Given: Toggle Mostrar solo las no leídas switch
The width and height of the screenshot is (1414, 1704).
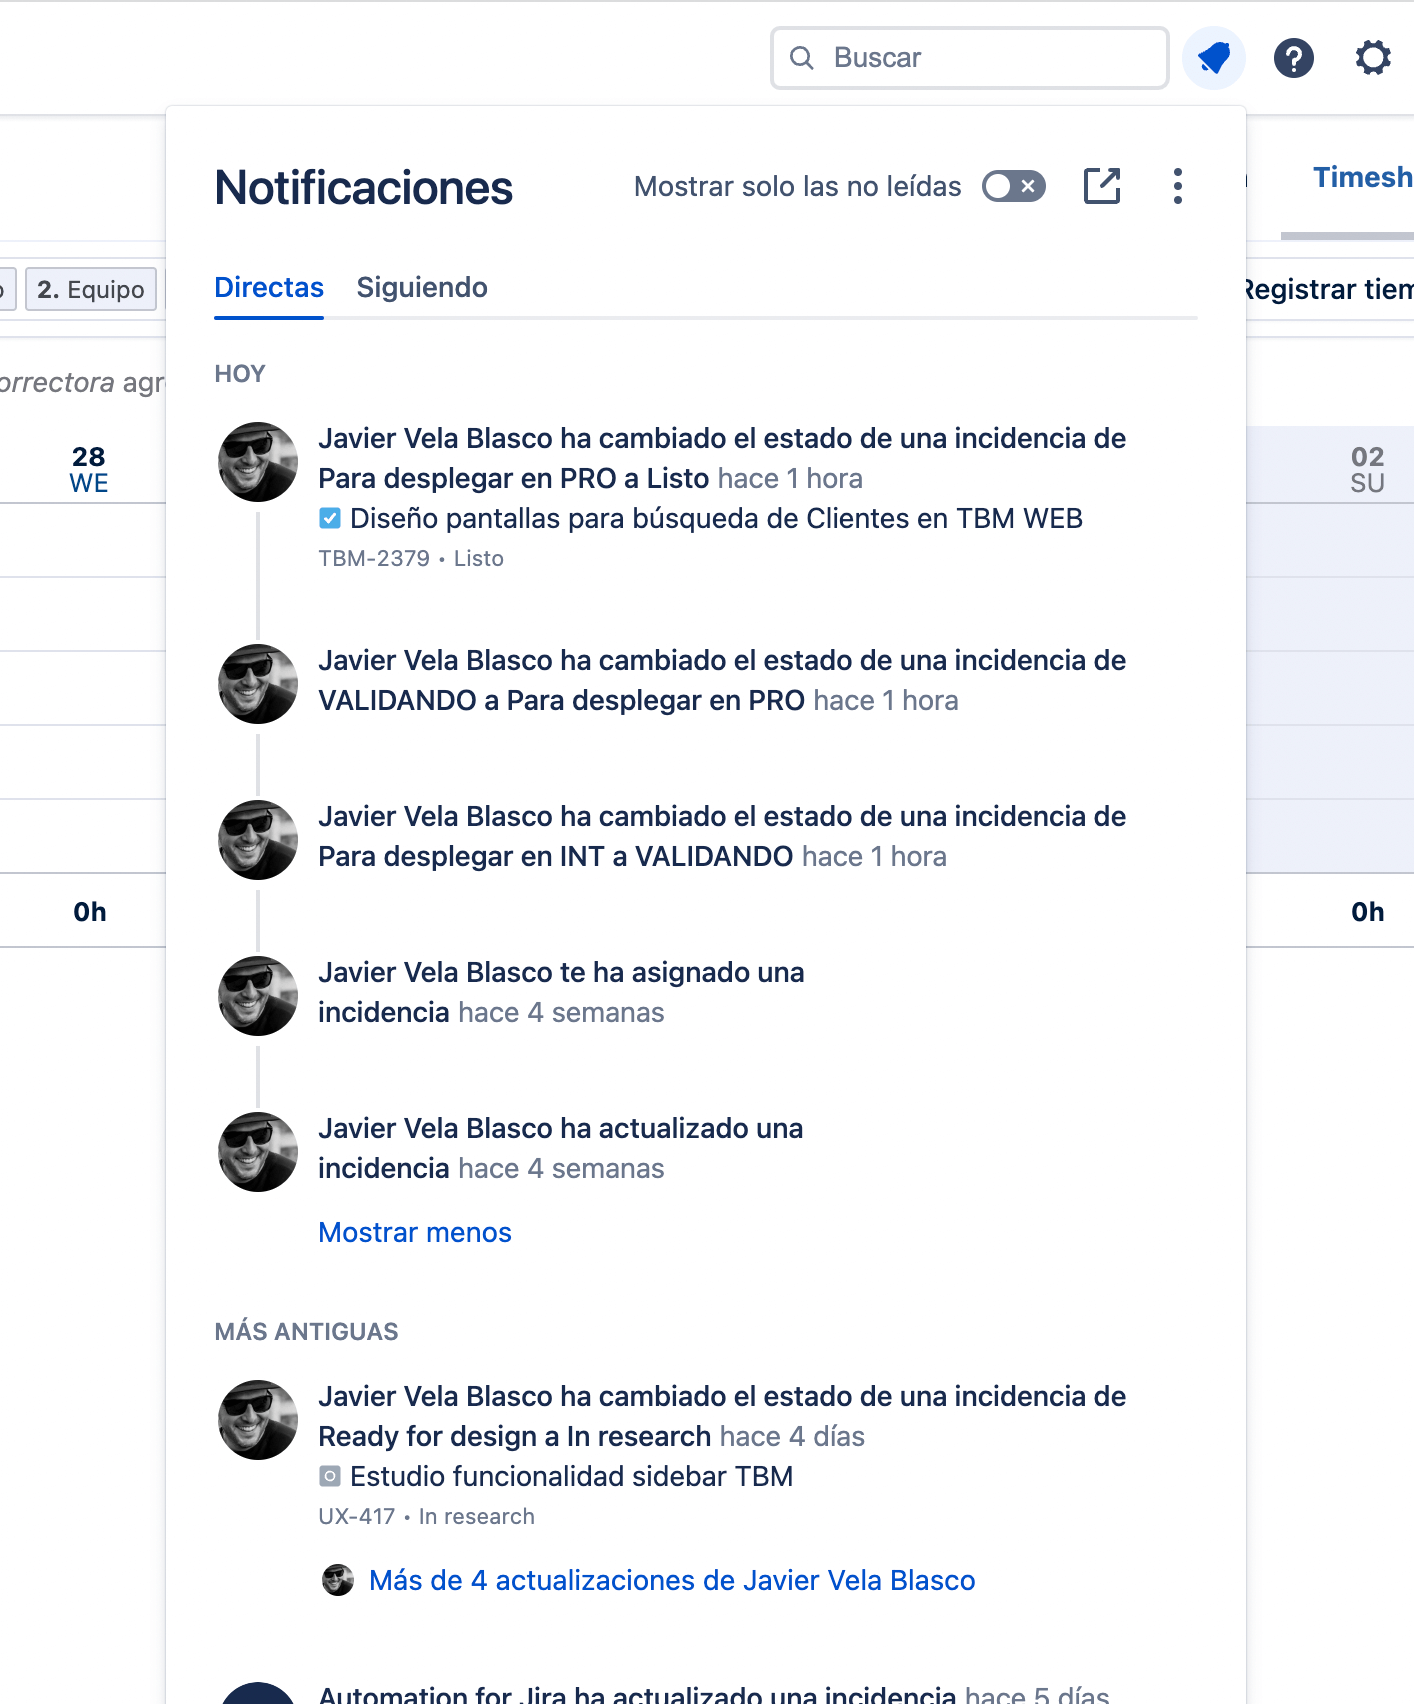Looking at the screenshot, I should [x=1013, y=186].
